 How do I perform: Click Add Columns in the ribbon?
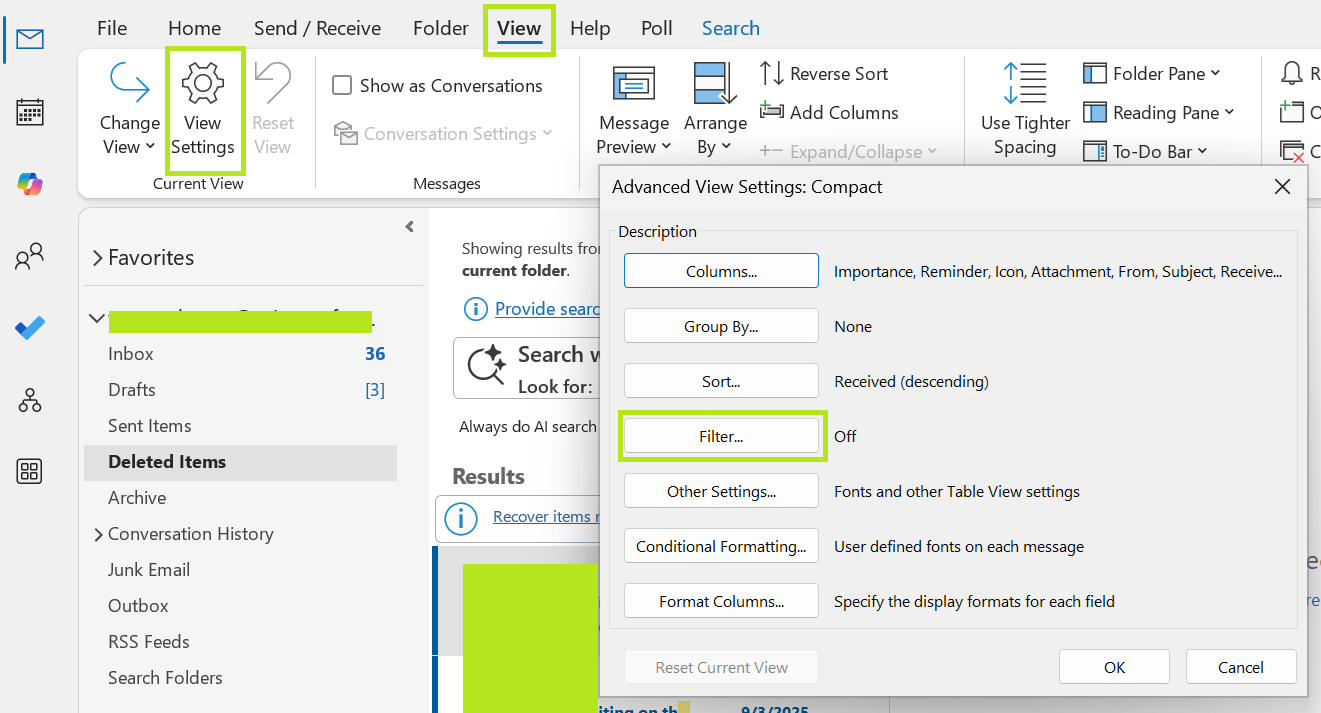[x=829, y=113]
